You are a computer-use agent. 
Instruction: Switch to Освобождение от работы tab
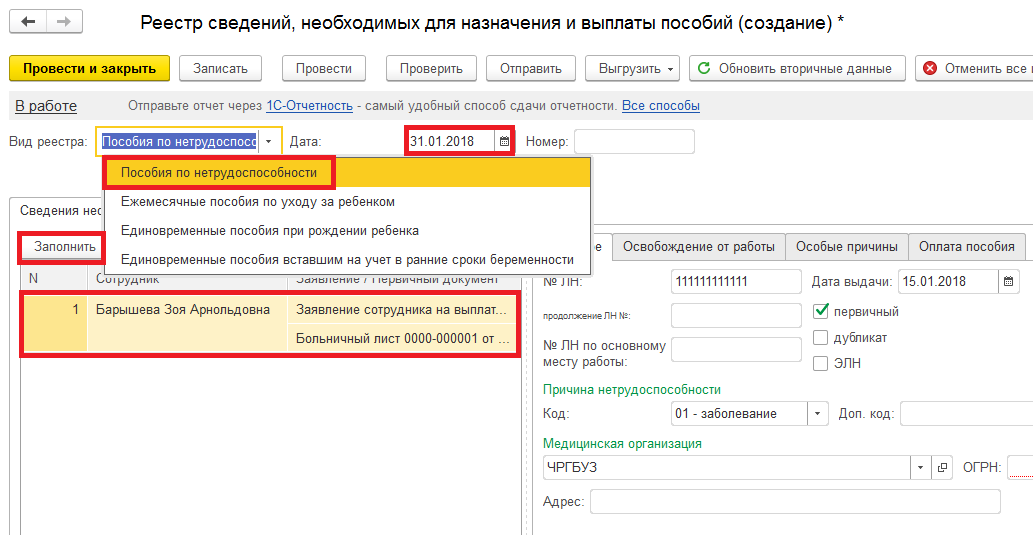point(699,247)
